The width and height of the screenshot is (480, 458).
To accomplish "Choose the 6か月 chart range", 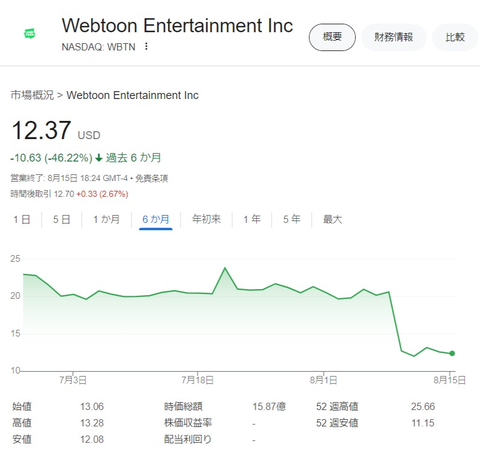I will coord(156,219).
